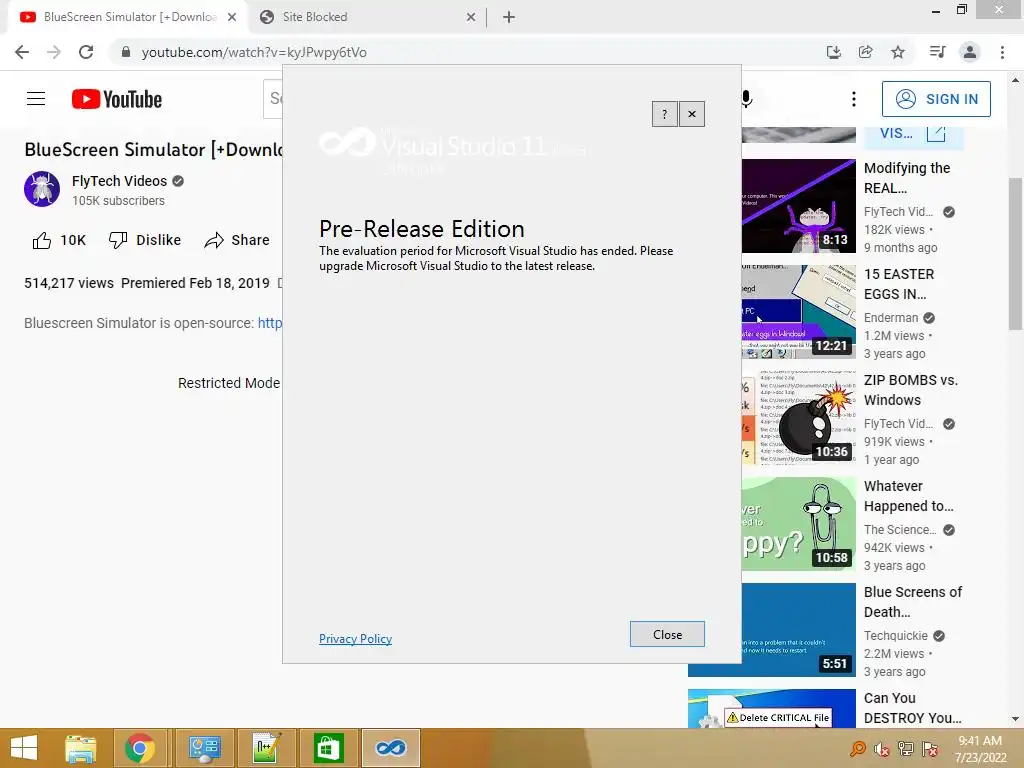Open the ZIP BOMBS vs. Windows thumbnail

click(799, 418)
